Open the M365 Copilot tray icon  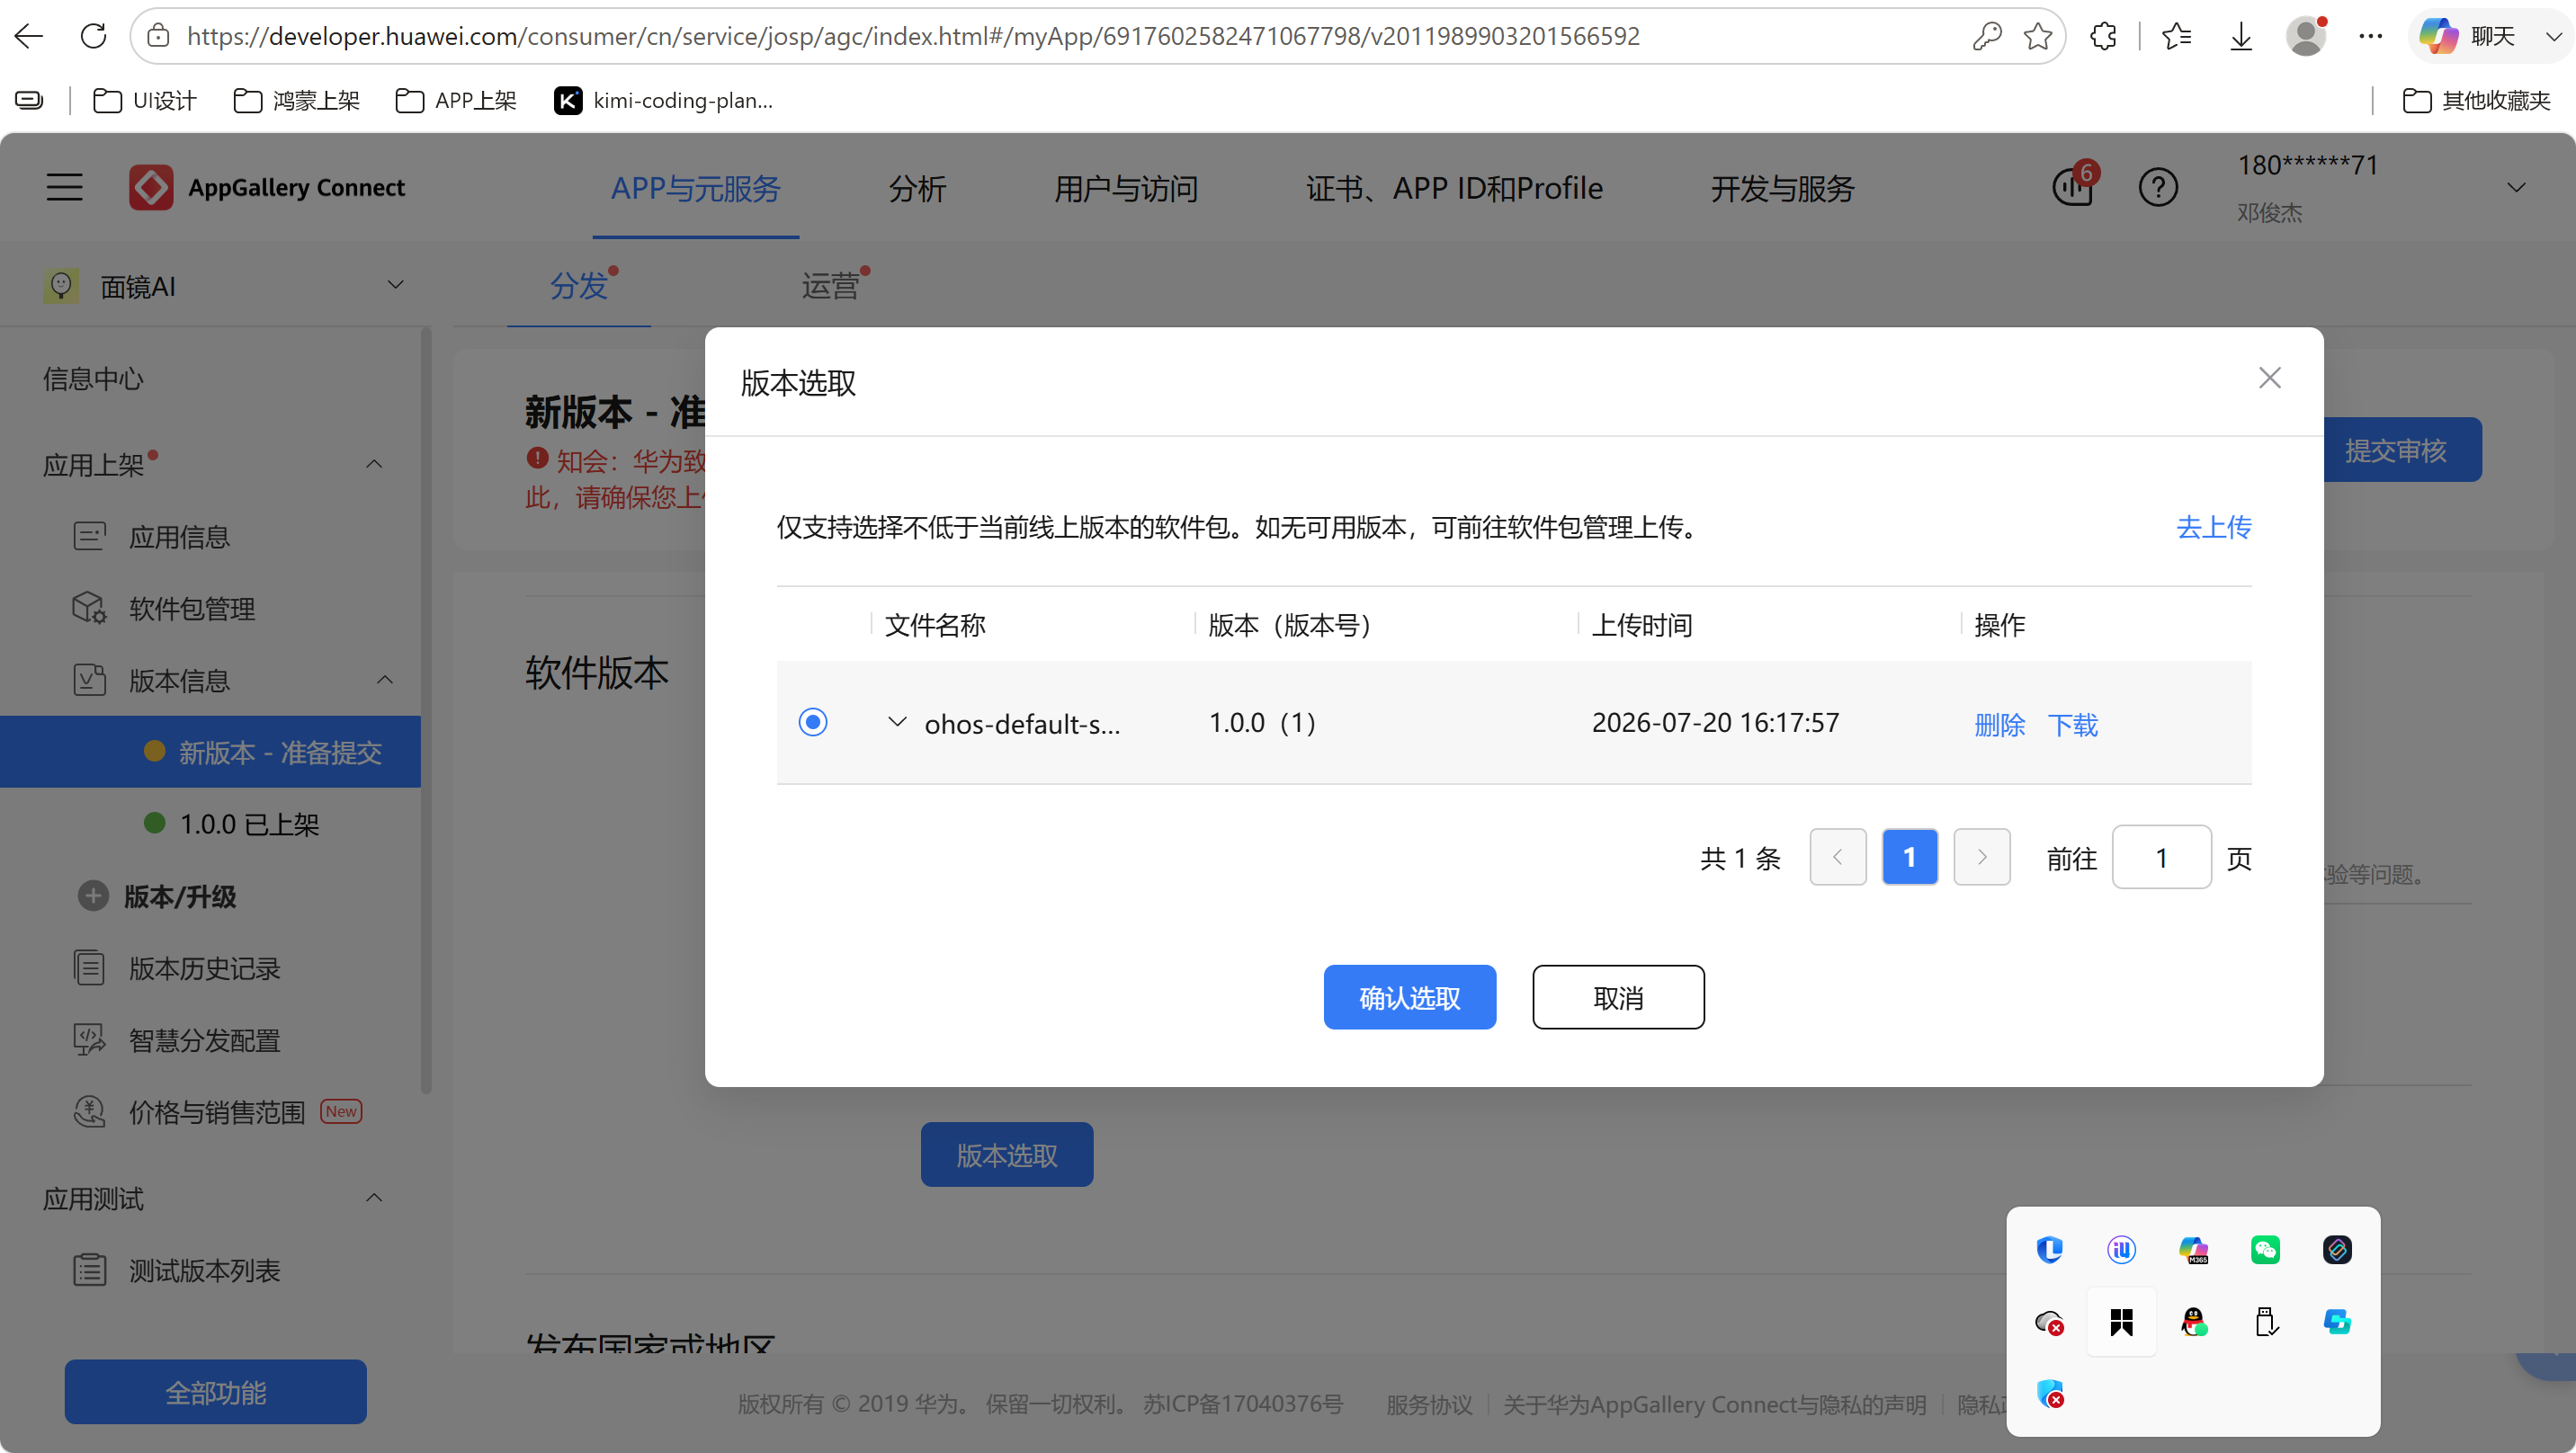[2193, 1249]
